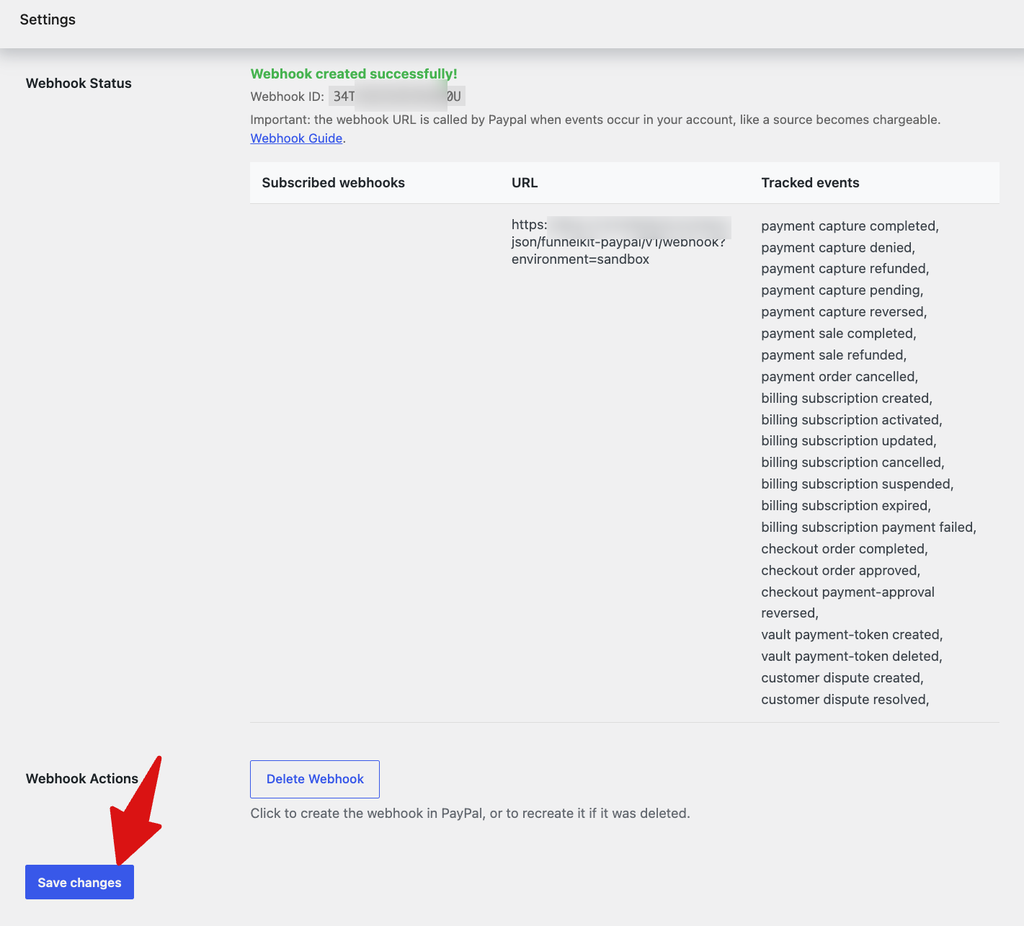Select 'customer dispute resolved' event text

click(x=845, y=699)
